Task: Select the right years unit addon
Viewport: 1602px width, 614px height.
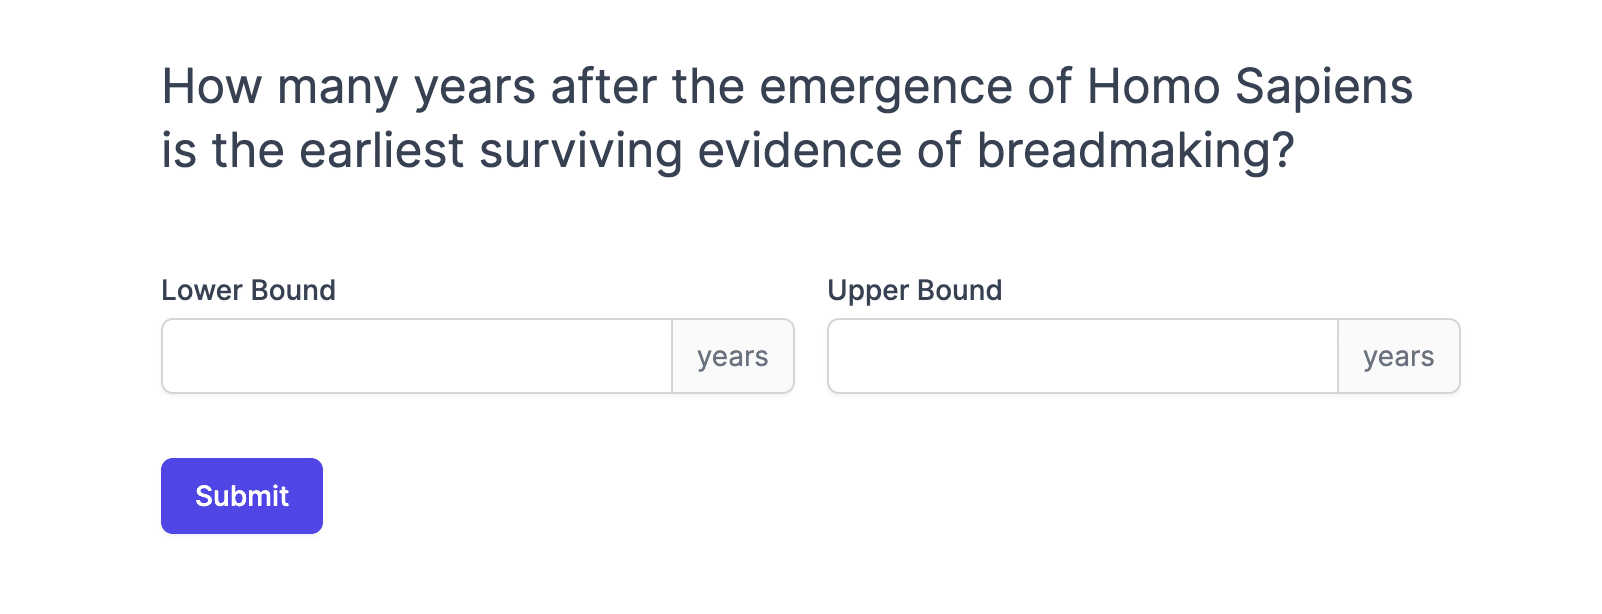Action: tap(1398, 356)
